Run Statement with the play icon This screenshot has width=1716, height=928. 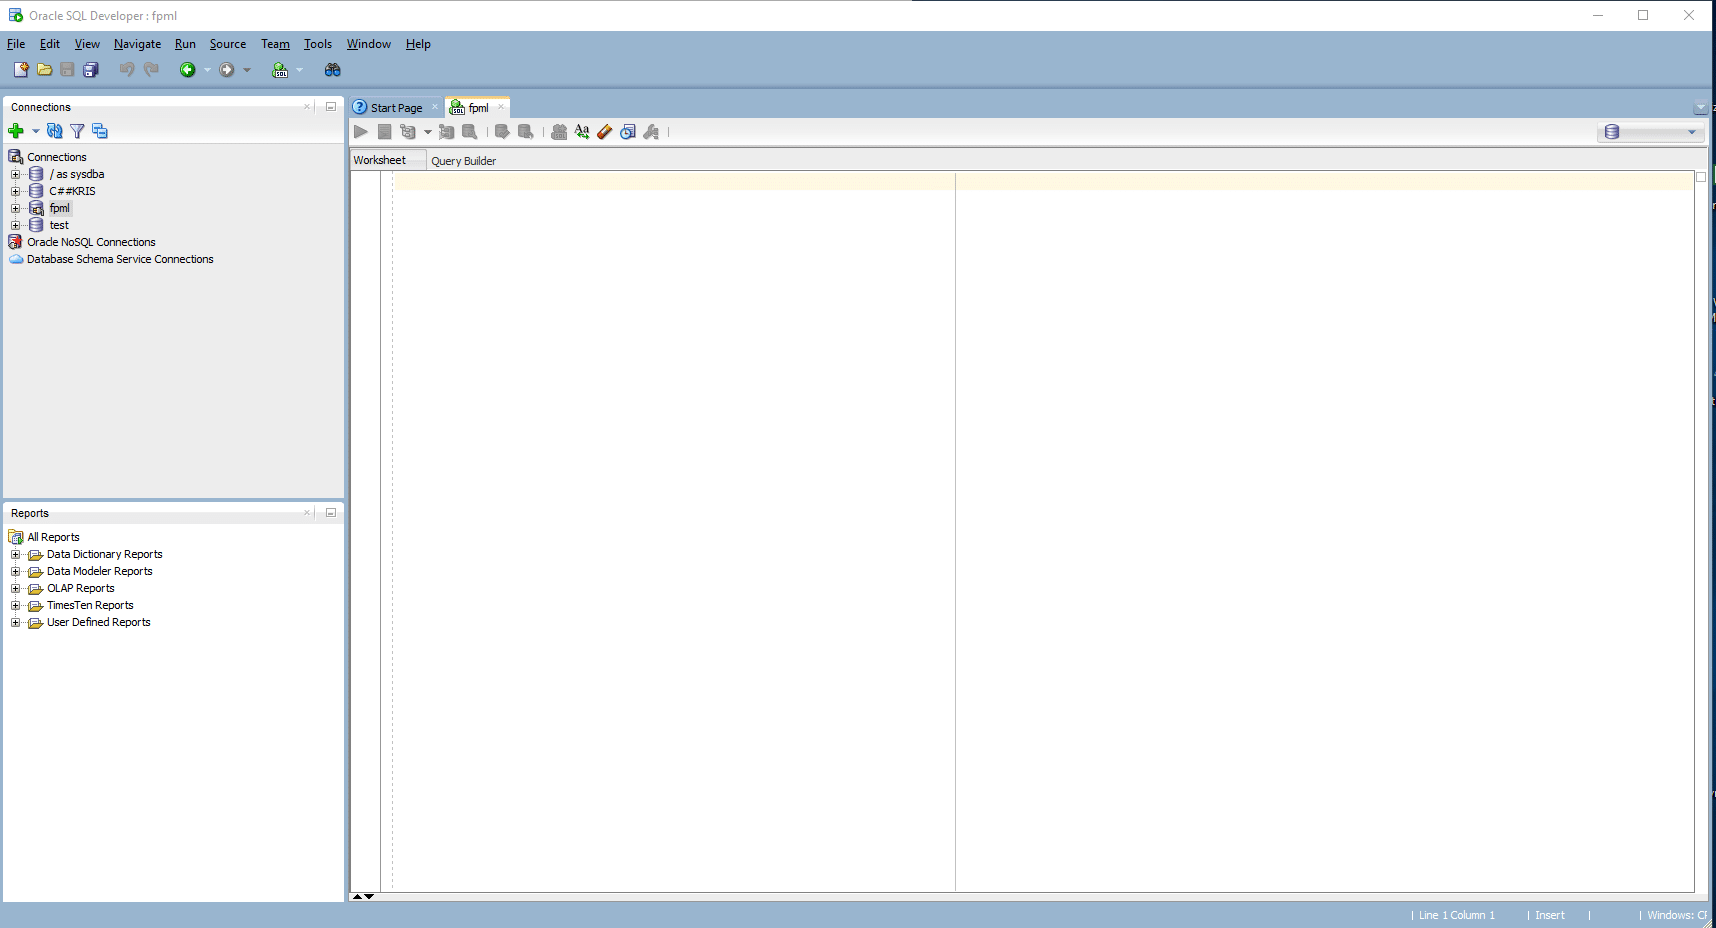[x=361, y=132]
